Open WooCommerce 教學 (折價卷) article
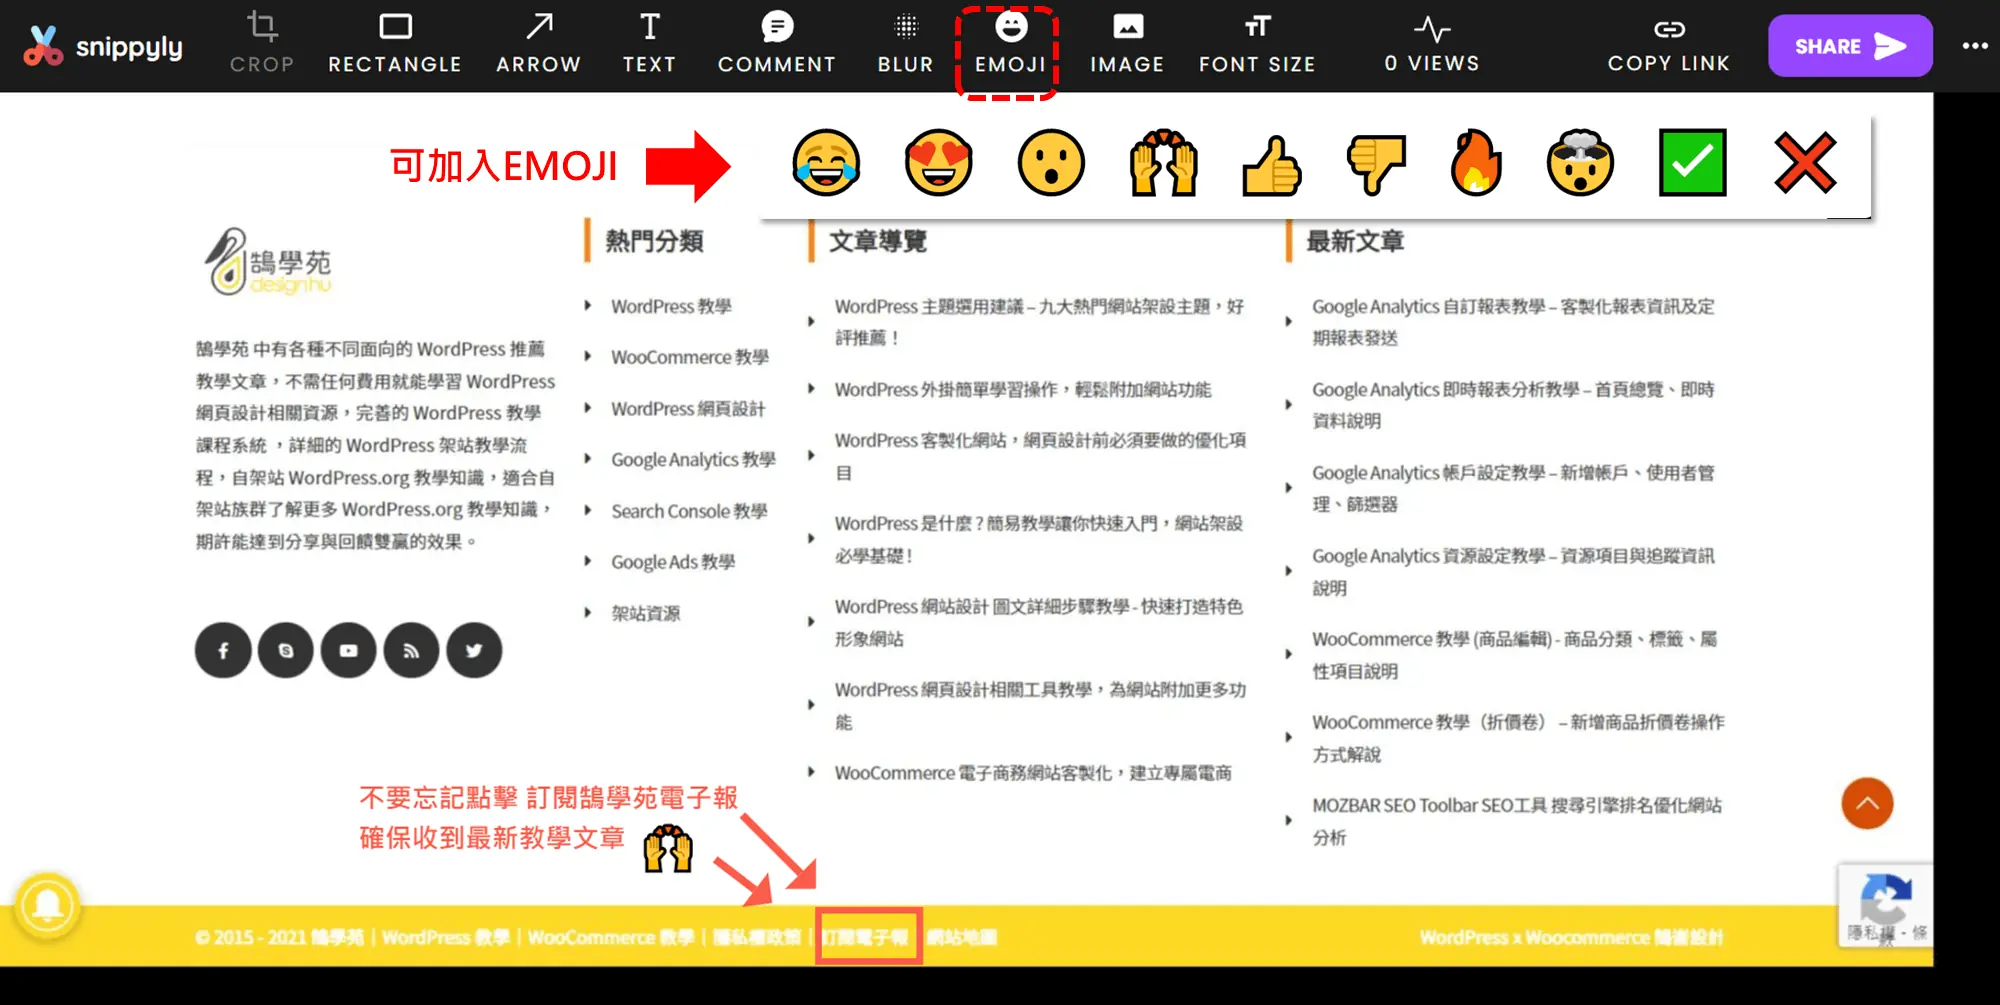The image size is (2000, 1005). [x=1518, y=737]
